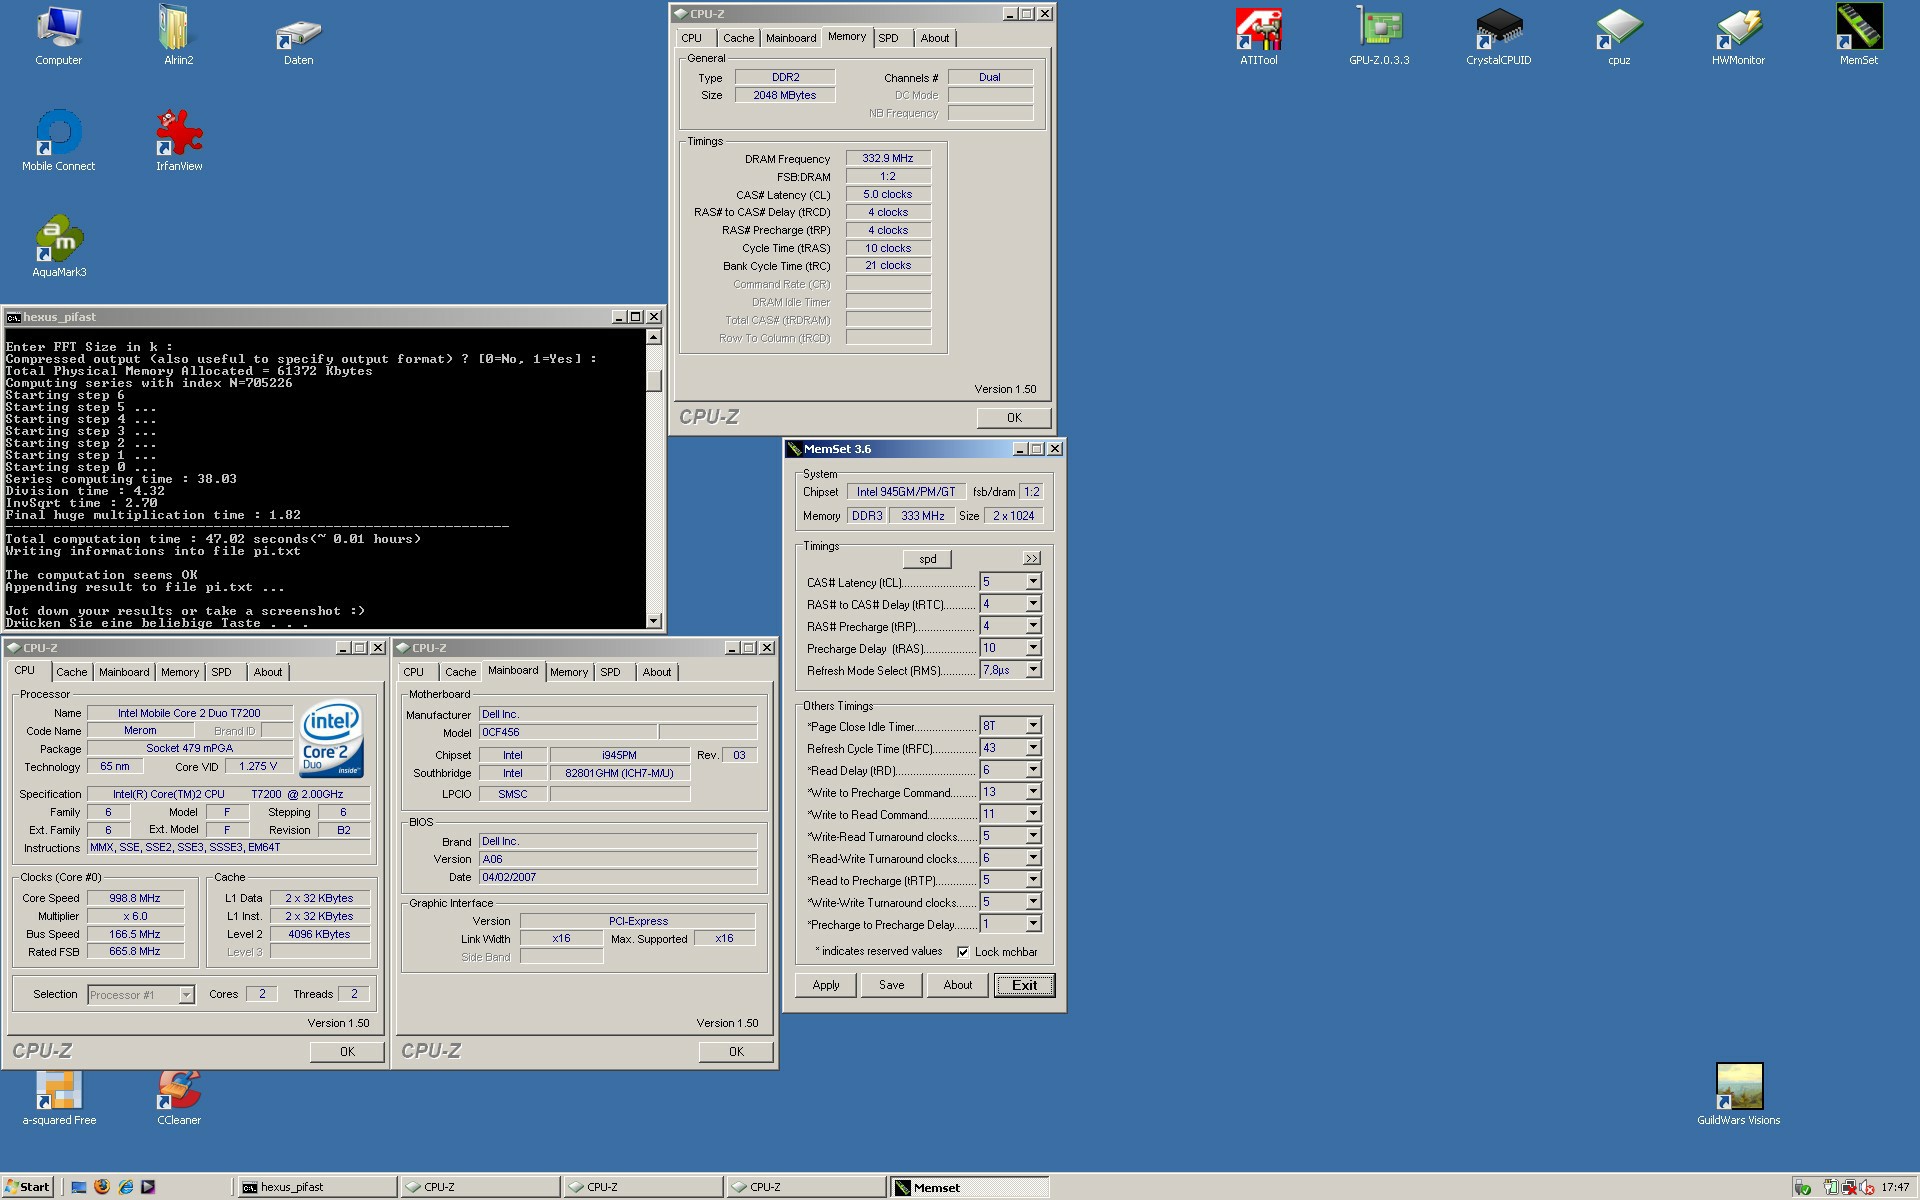Open the Computer desktop icon
The image size is (1920, 1200).
click(58, 35)
